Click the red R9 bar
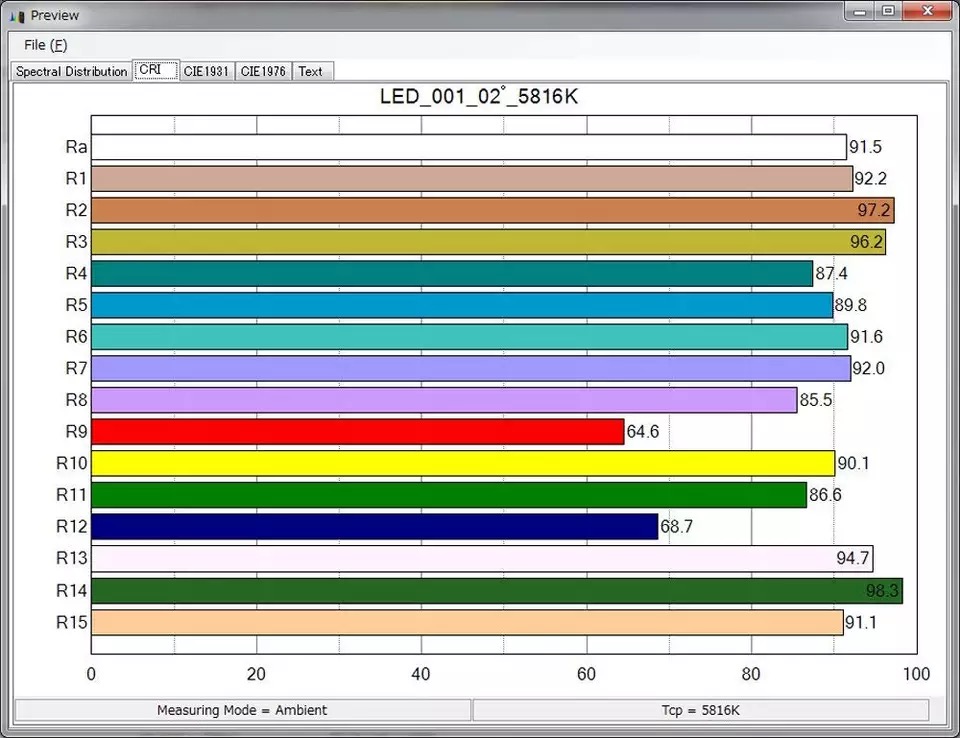The height and width of the screenshot is (738, 960). (x=357, y=432)
